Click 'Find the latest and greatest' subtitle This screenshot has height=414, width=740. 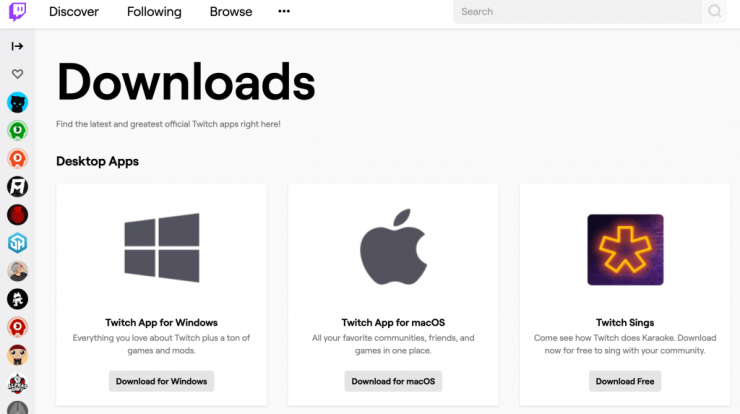168,124
